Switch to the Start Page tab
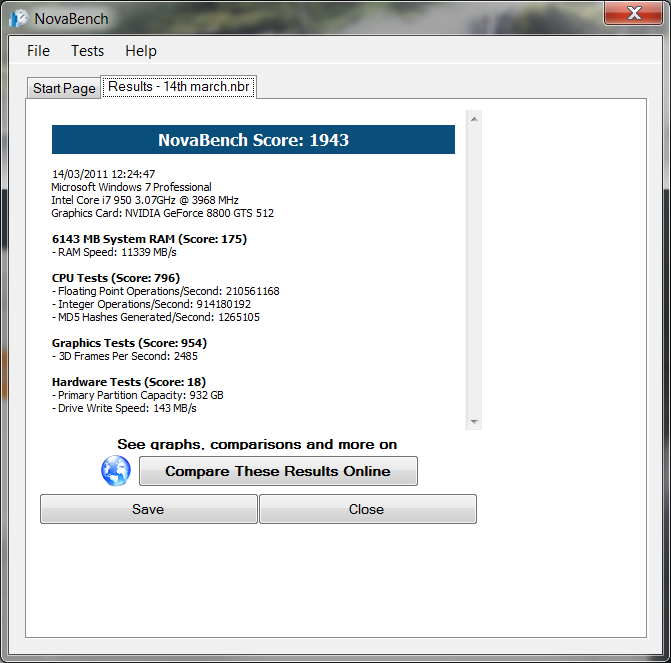Screen dimensions: 671x663 coord(64,88)
